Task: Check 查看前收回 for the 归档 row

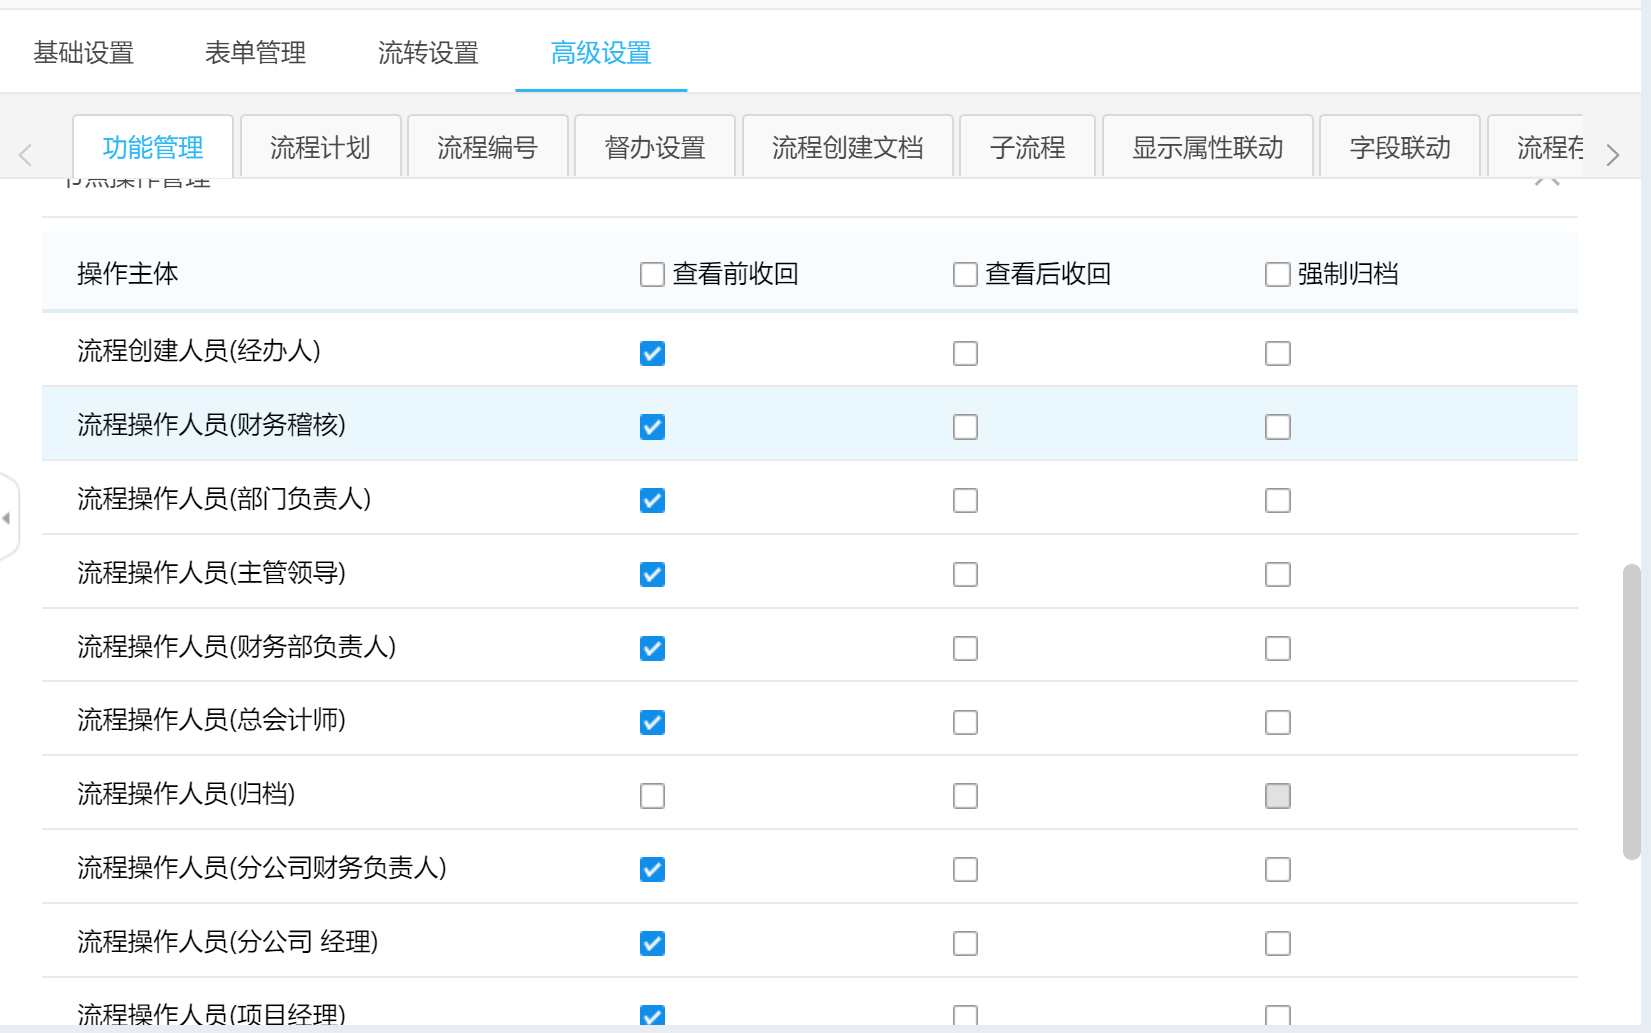Action: (652, 796)
